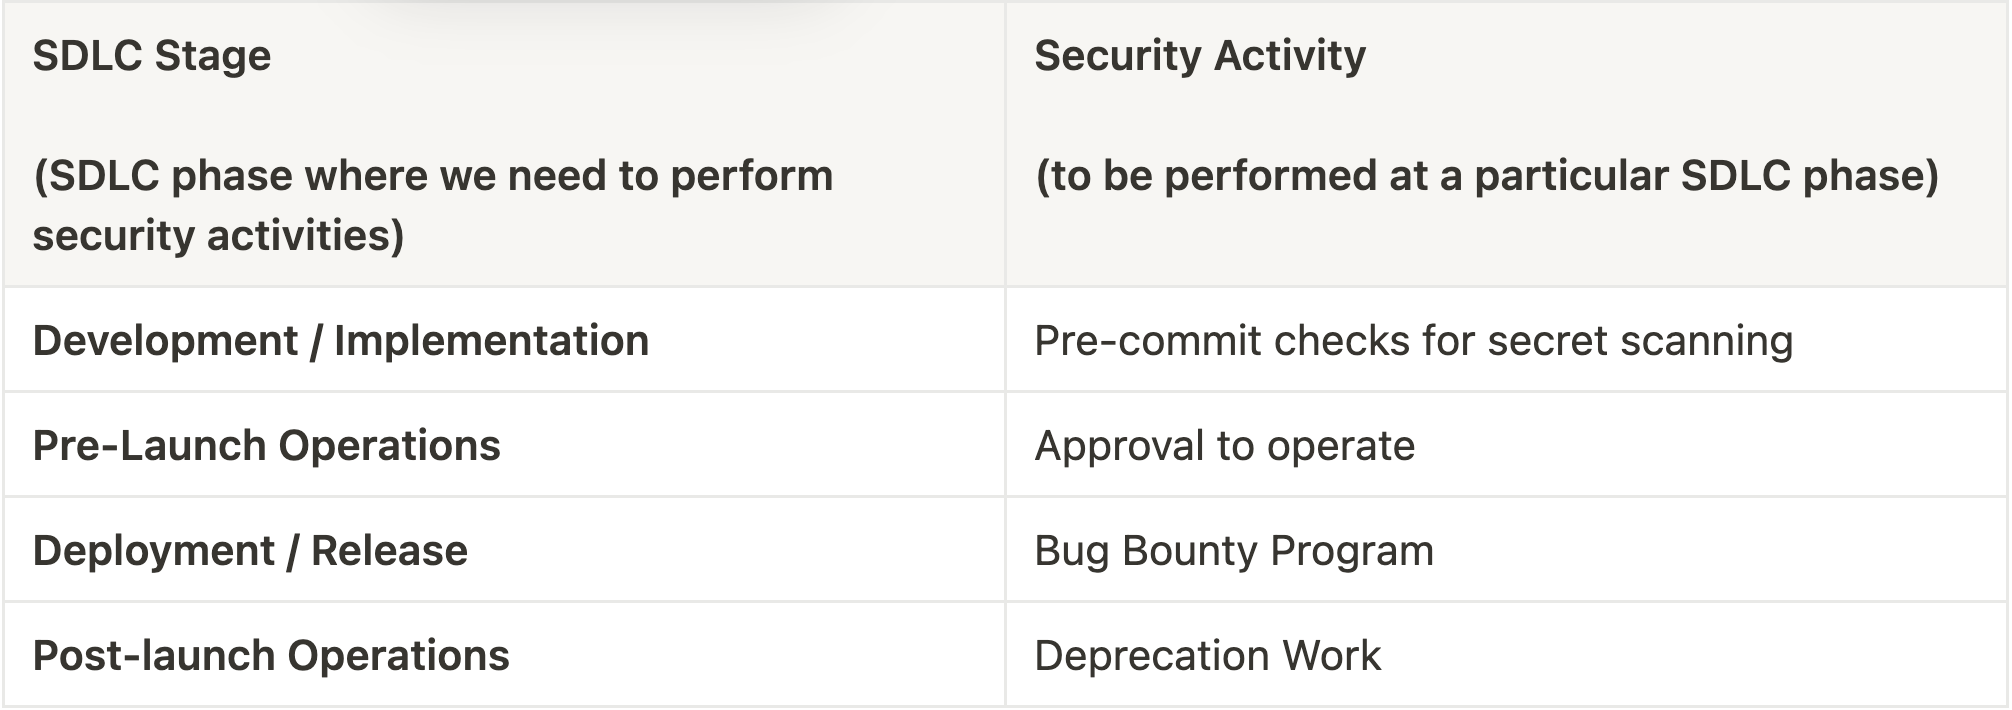Click the word 'Release' in stage column
Image resolution: width=2012 pixels, height=710 pixels.
click(389, 551)
